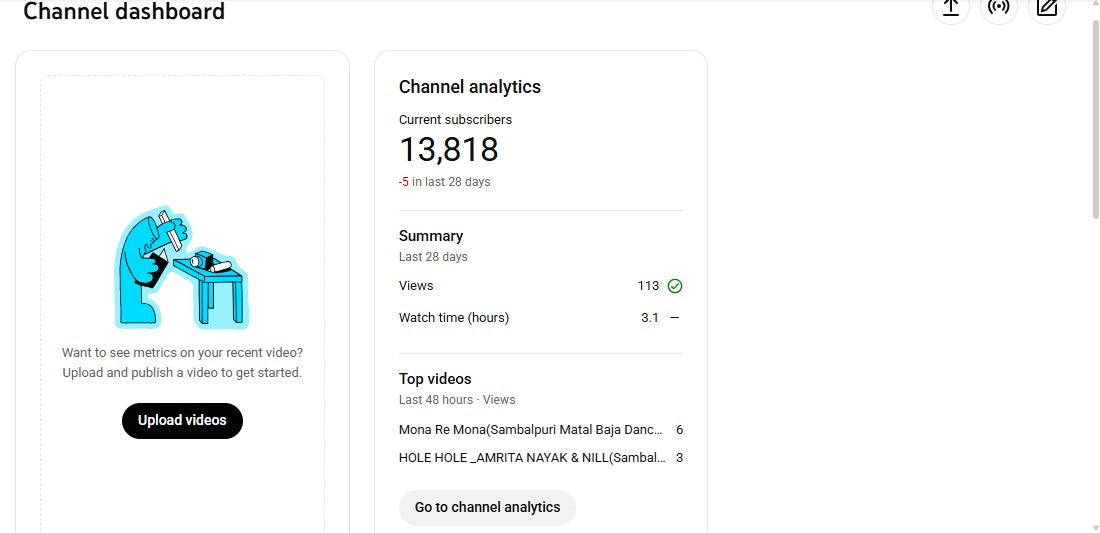Open the HOLE HOLE Amrita Nayak video
The height and width of the screenshot is (533, 1100).
[531, 458]
